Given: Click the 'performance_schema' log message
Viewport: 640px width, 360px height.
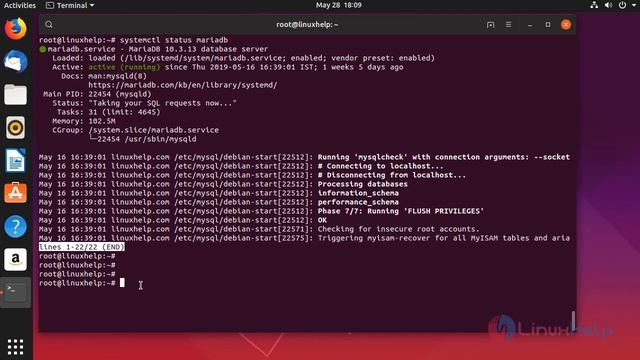Looking at the screenshot, I should pos(358,202).
